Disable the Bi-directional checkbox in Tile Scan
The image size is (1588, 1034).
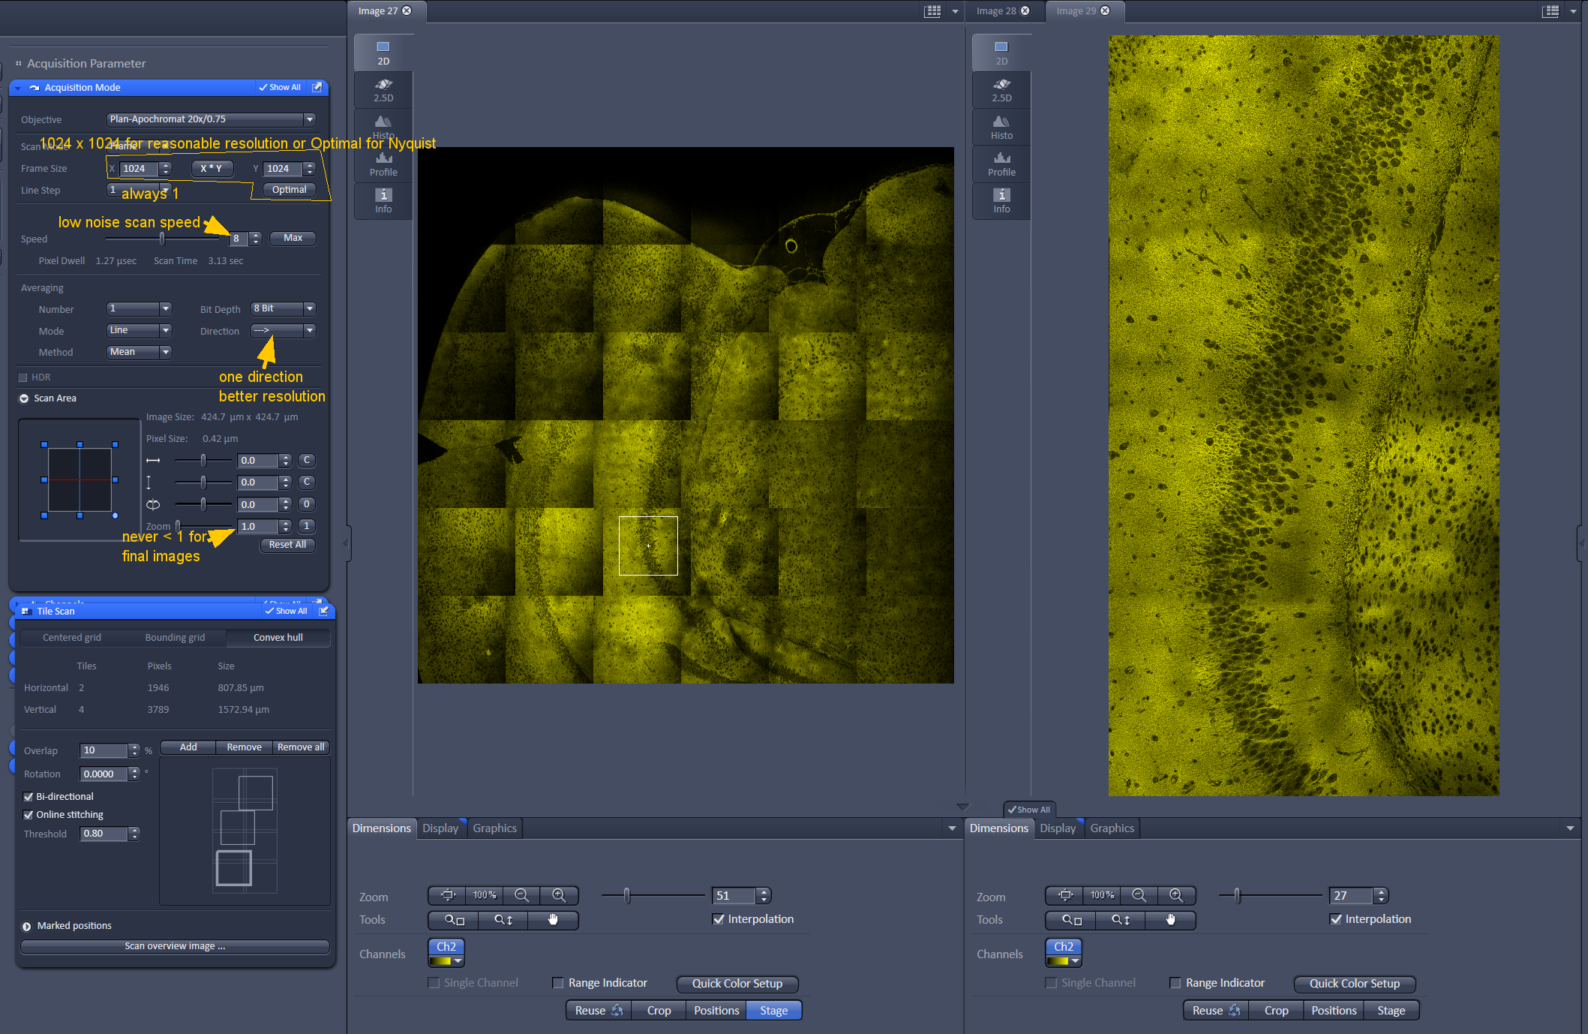[x=29, y=797]
